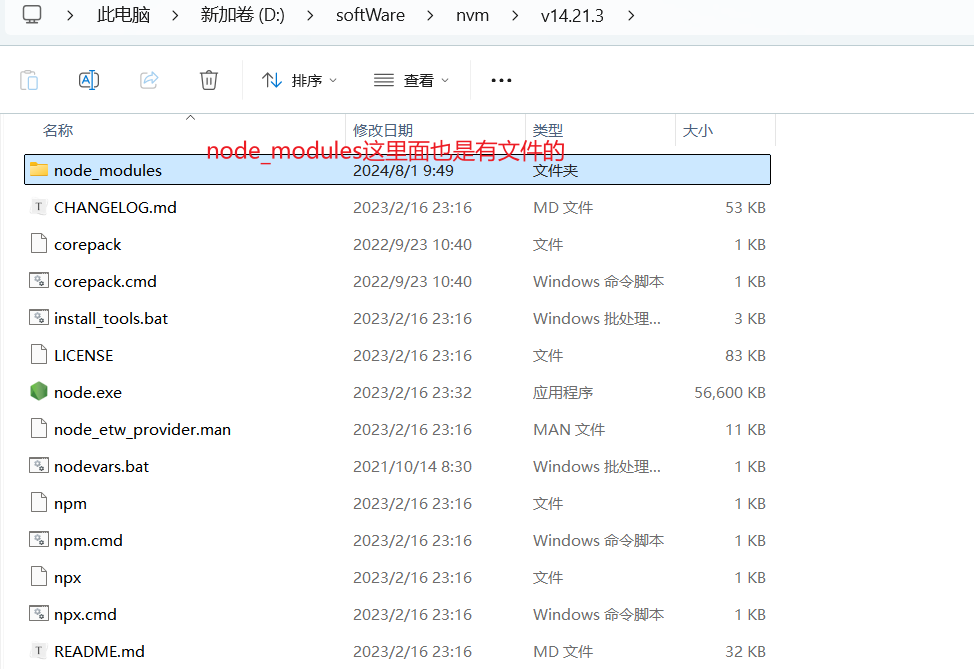Sort by the 修改日期 column header
This screenshot has width=974, height=669.
pyautogui.click(x=382, y=130)
